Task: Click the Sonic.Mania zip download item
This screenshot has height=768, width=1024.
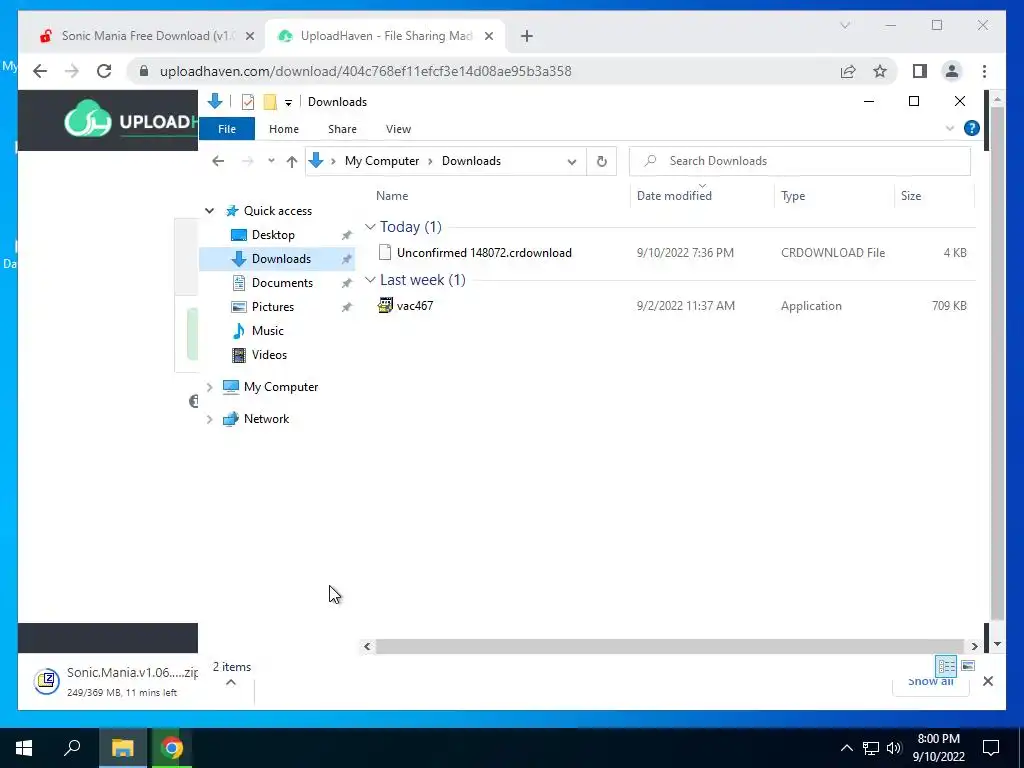Action: point(116,681)
